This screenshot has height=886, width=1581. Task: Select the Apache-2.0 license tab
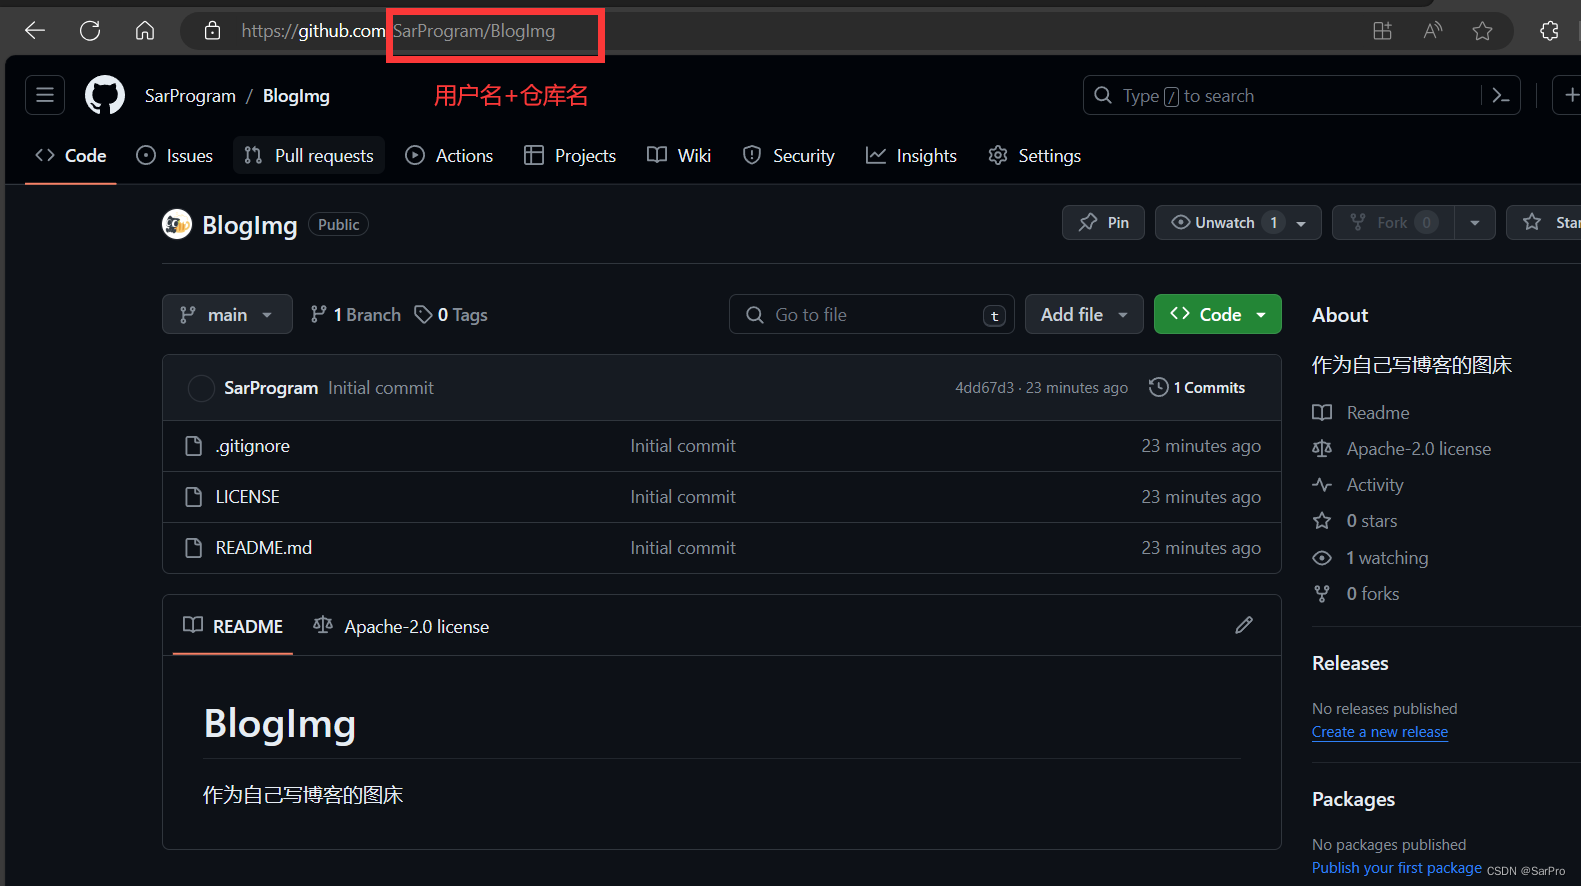tap(401, 626)
